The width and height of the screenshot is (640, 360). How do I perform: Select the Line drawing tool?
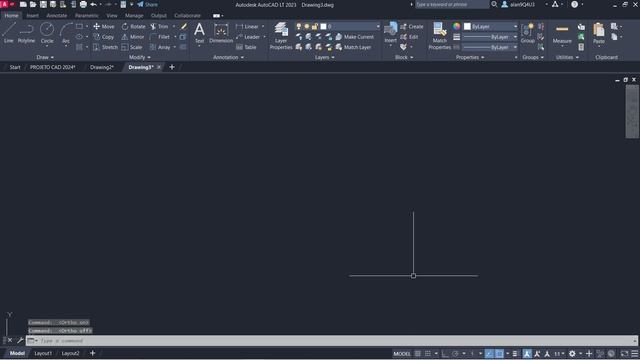pos(9,33)
